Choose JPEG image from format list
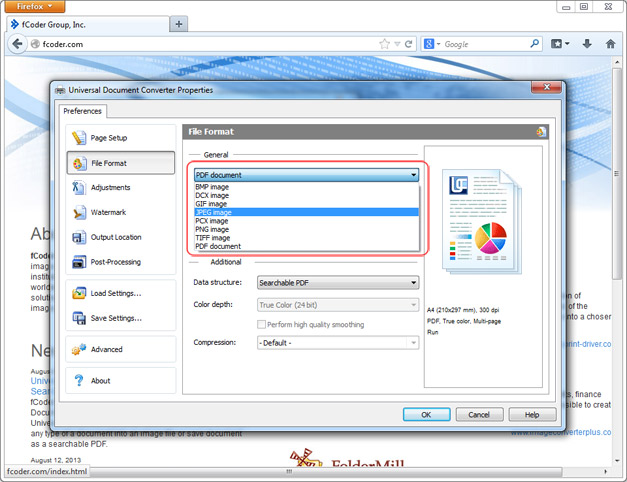 click(x=306, y=212)
